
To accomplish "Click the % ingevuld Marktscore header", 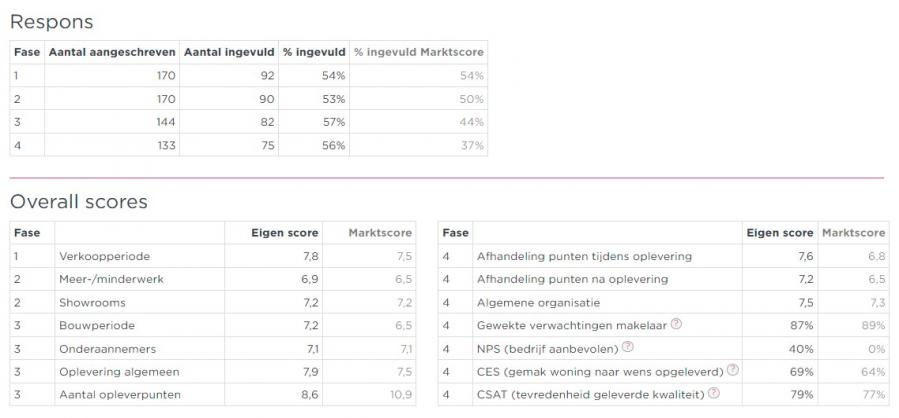I will [x=419, y=52].
